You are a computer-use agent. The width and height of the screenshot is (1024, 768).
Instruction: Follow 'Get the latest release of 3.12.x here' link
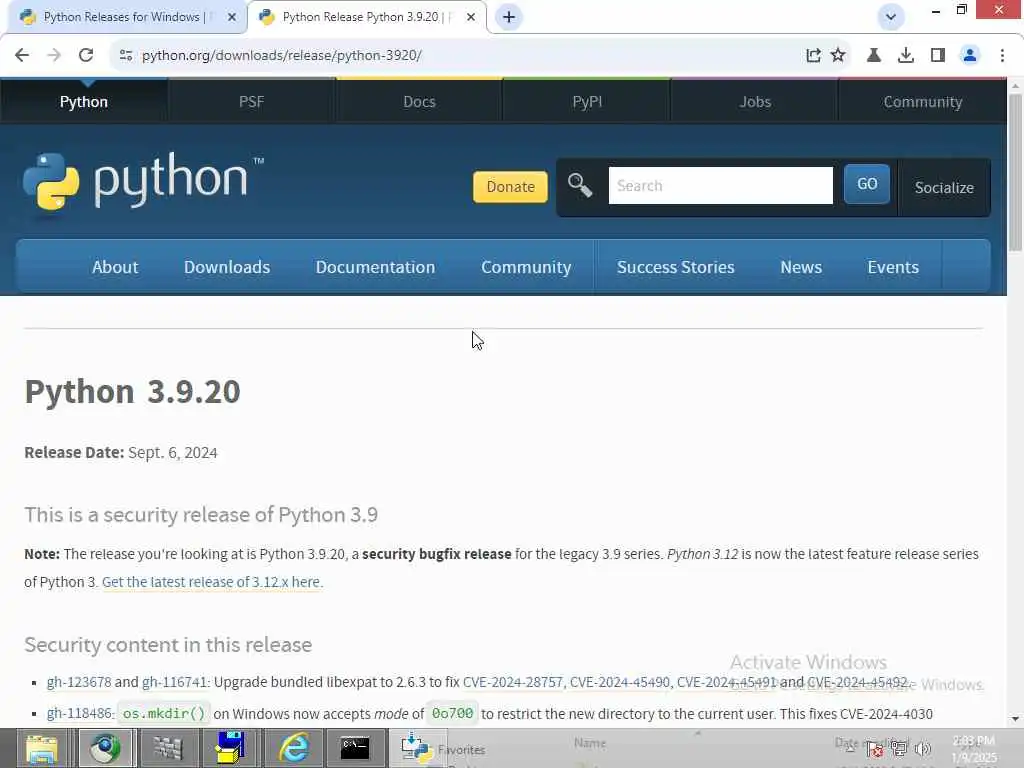pos(211,582)
